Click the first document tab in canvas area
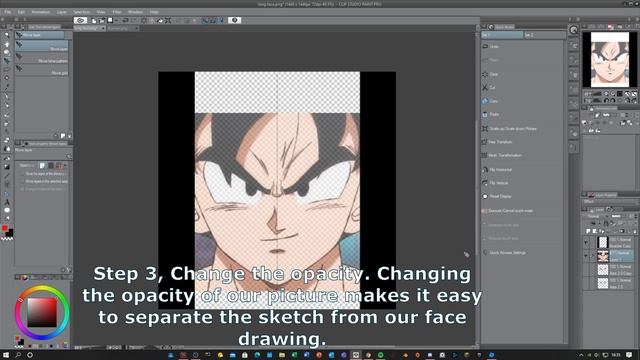The height and width of the screenshot is (360, 640). tap(90, 28)
